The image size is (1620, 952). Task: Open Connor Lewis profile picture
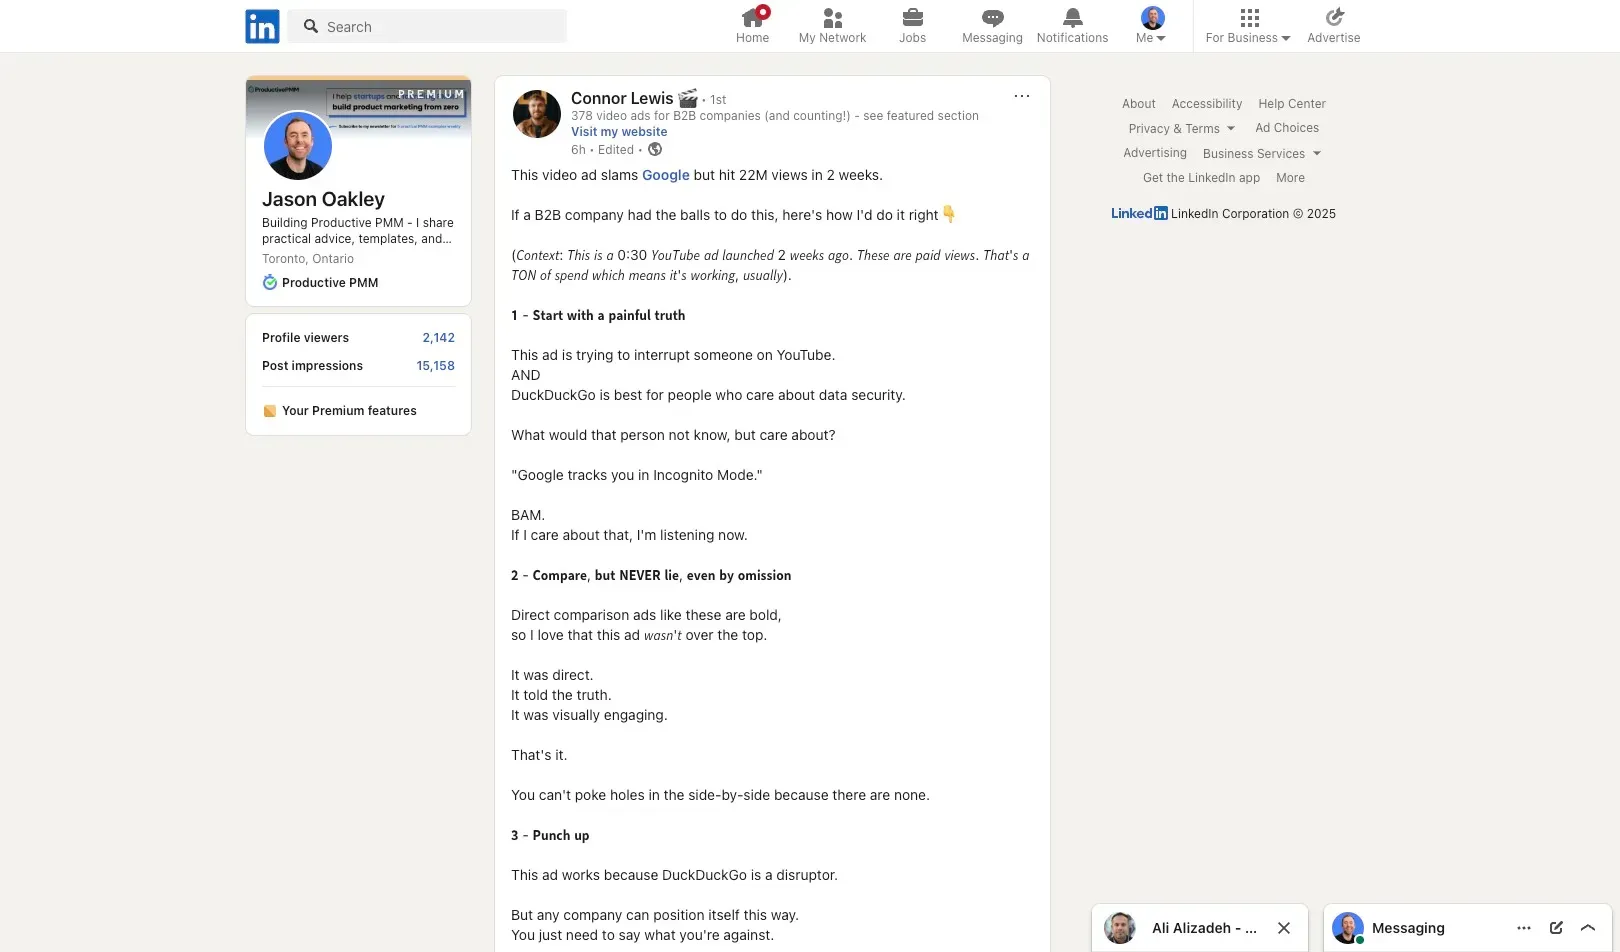coord(537,114)
